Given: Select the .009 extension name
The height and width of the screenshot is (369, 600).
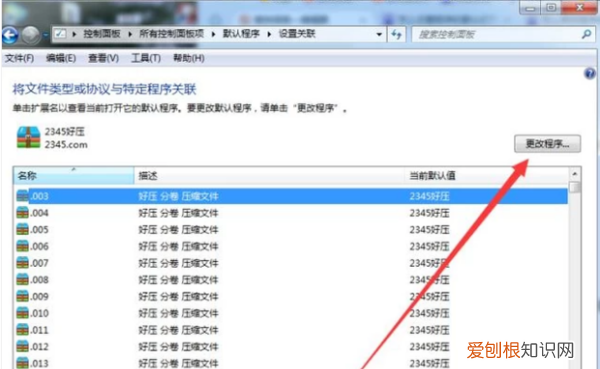Looking at the screenshot, I should [39, 296].
